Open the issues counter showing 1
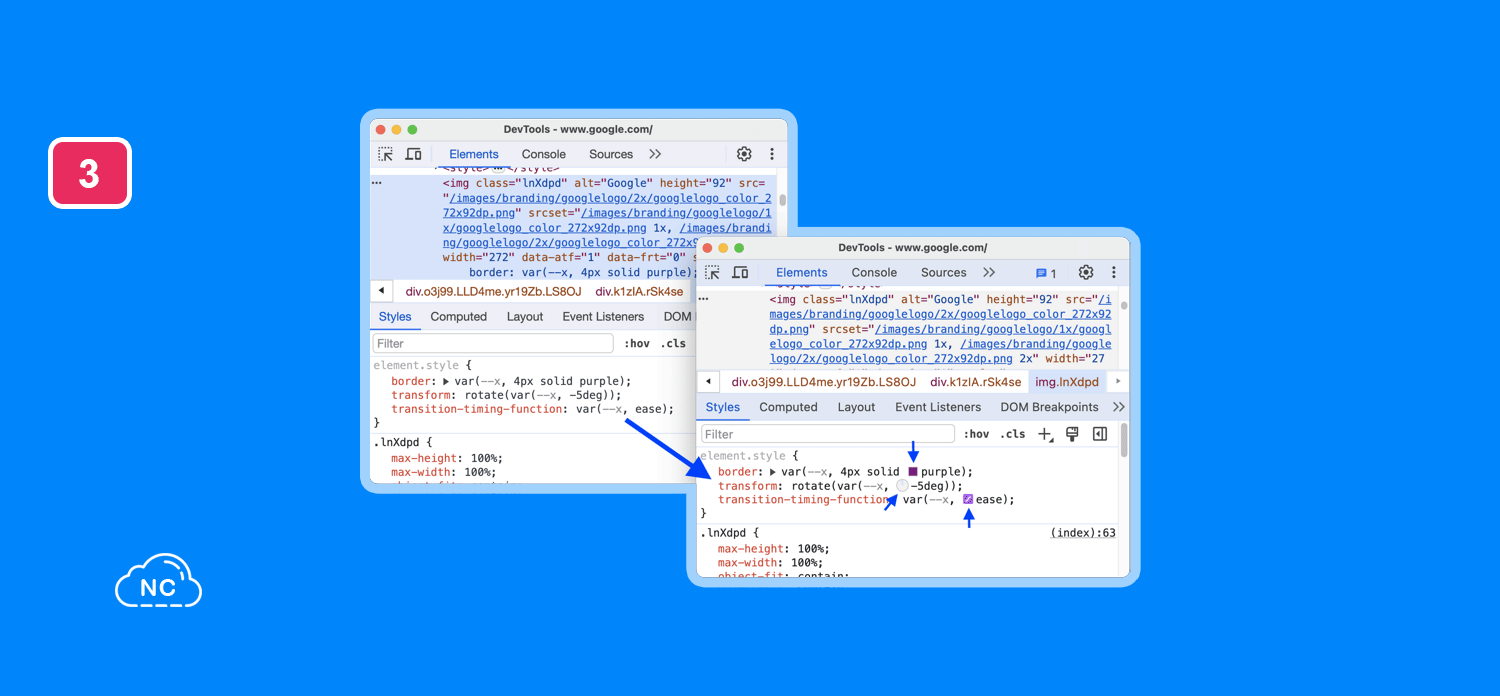 click(x=1046, y=273)
